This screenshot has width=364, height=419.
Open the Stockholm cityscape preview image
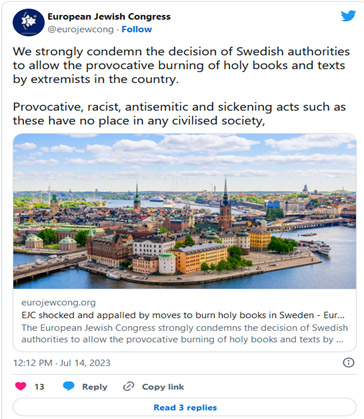tap(185, 211)
